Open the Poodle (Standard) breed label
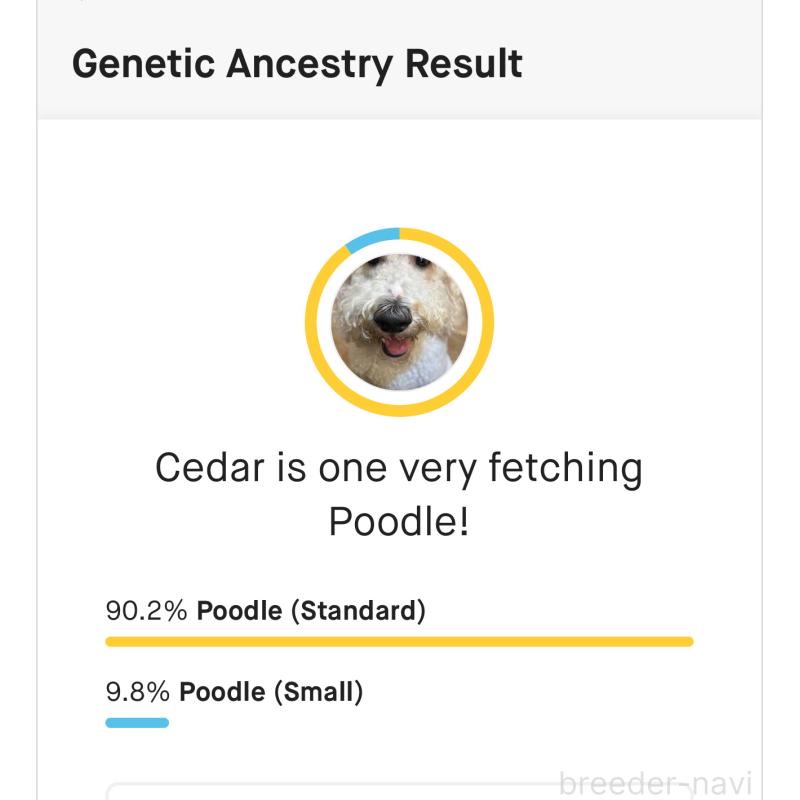This screenshot has height=800, width=800. pos(311,610)
